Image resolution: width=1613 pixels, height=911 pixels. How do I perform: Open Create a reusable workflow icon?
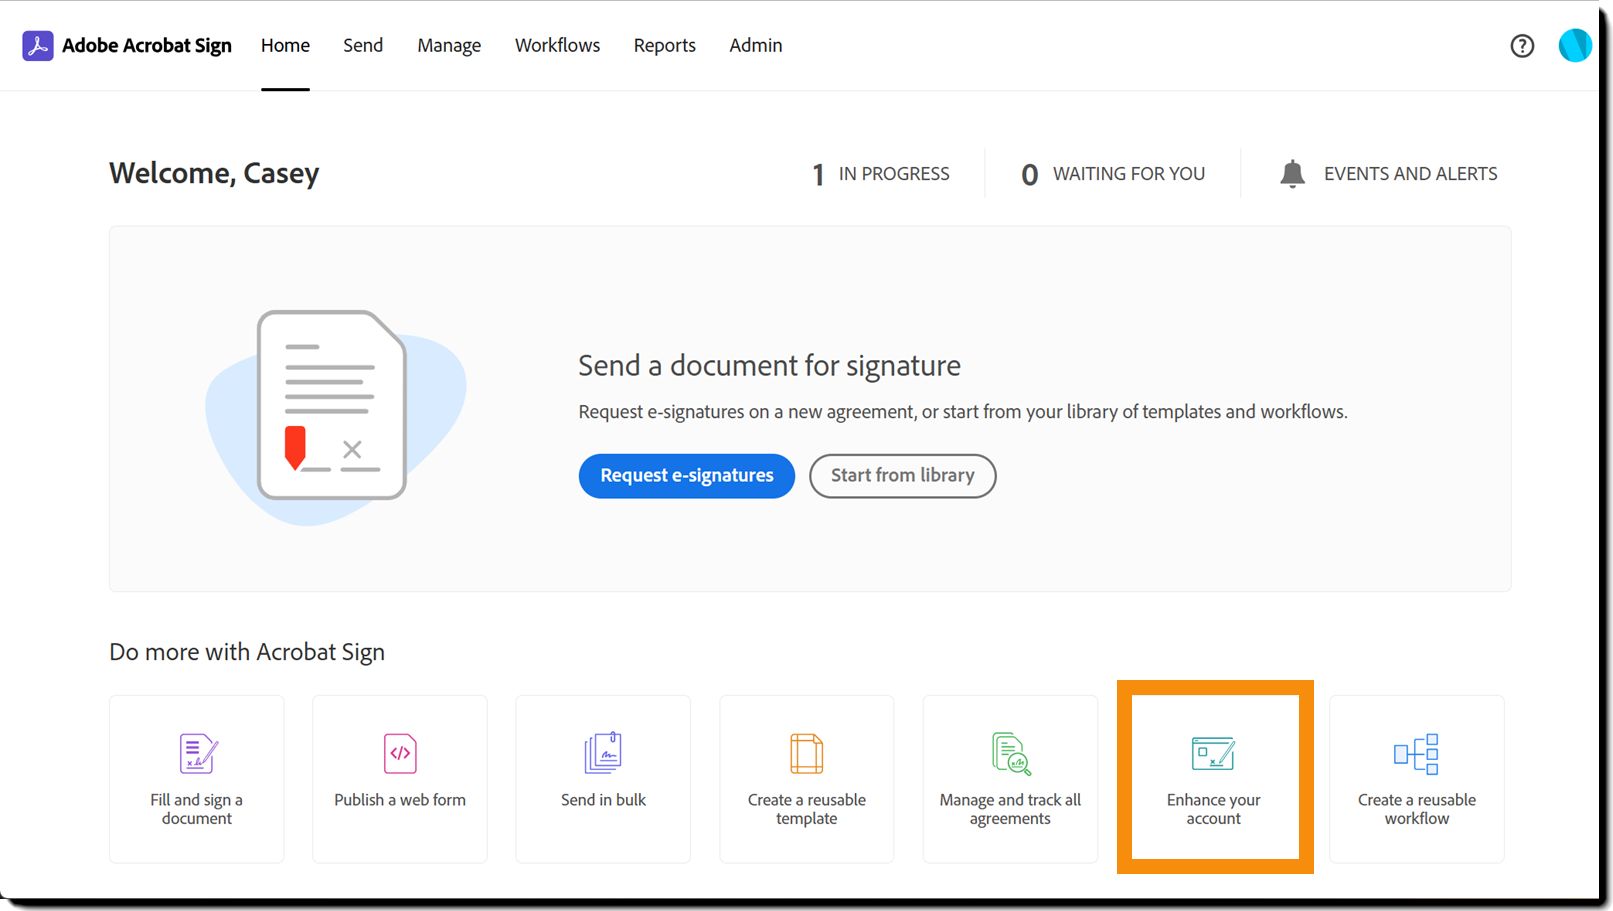(1416, 754)
